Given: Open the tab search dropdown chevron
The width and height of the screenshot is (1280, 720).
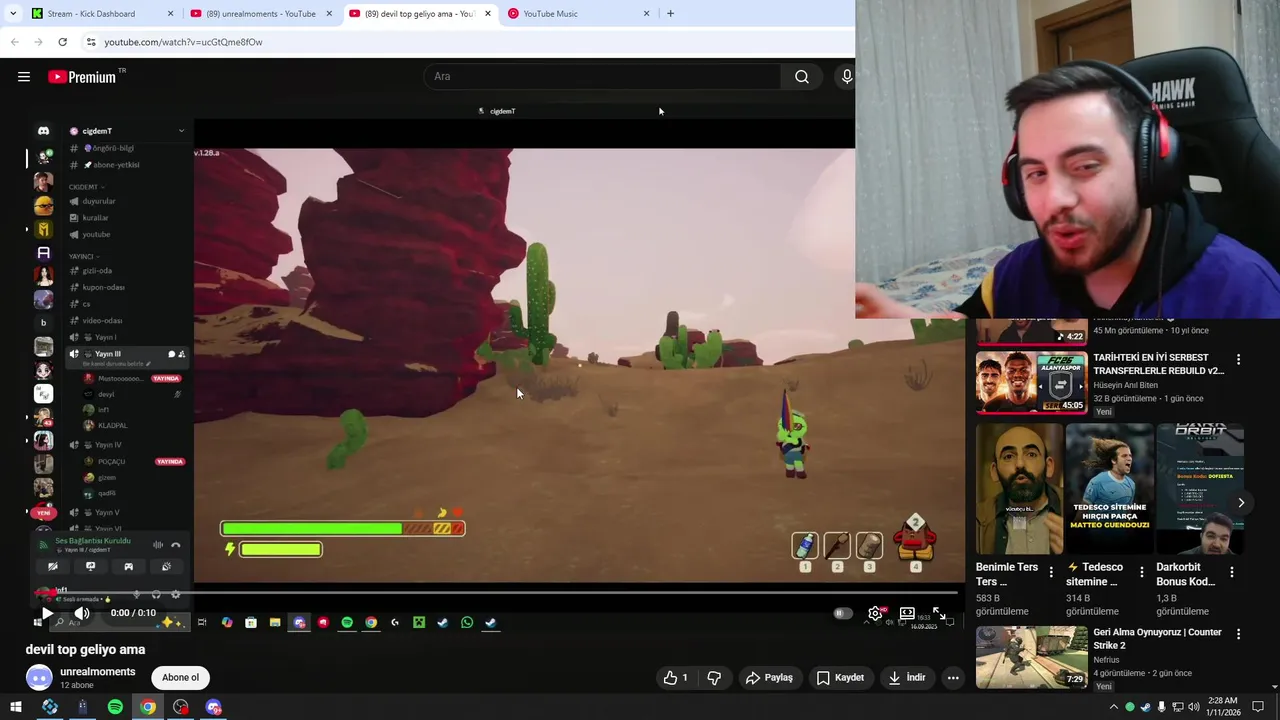Looking at the screenshot, I should (13, 14).
